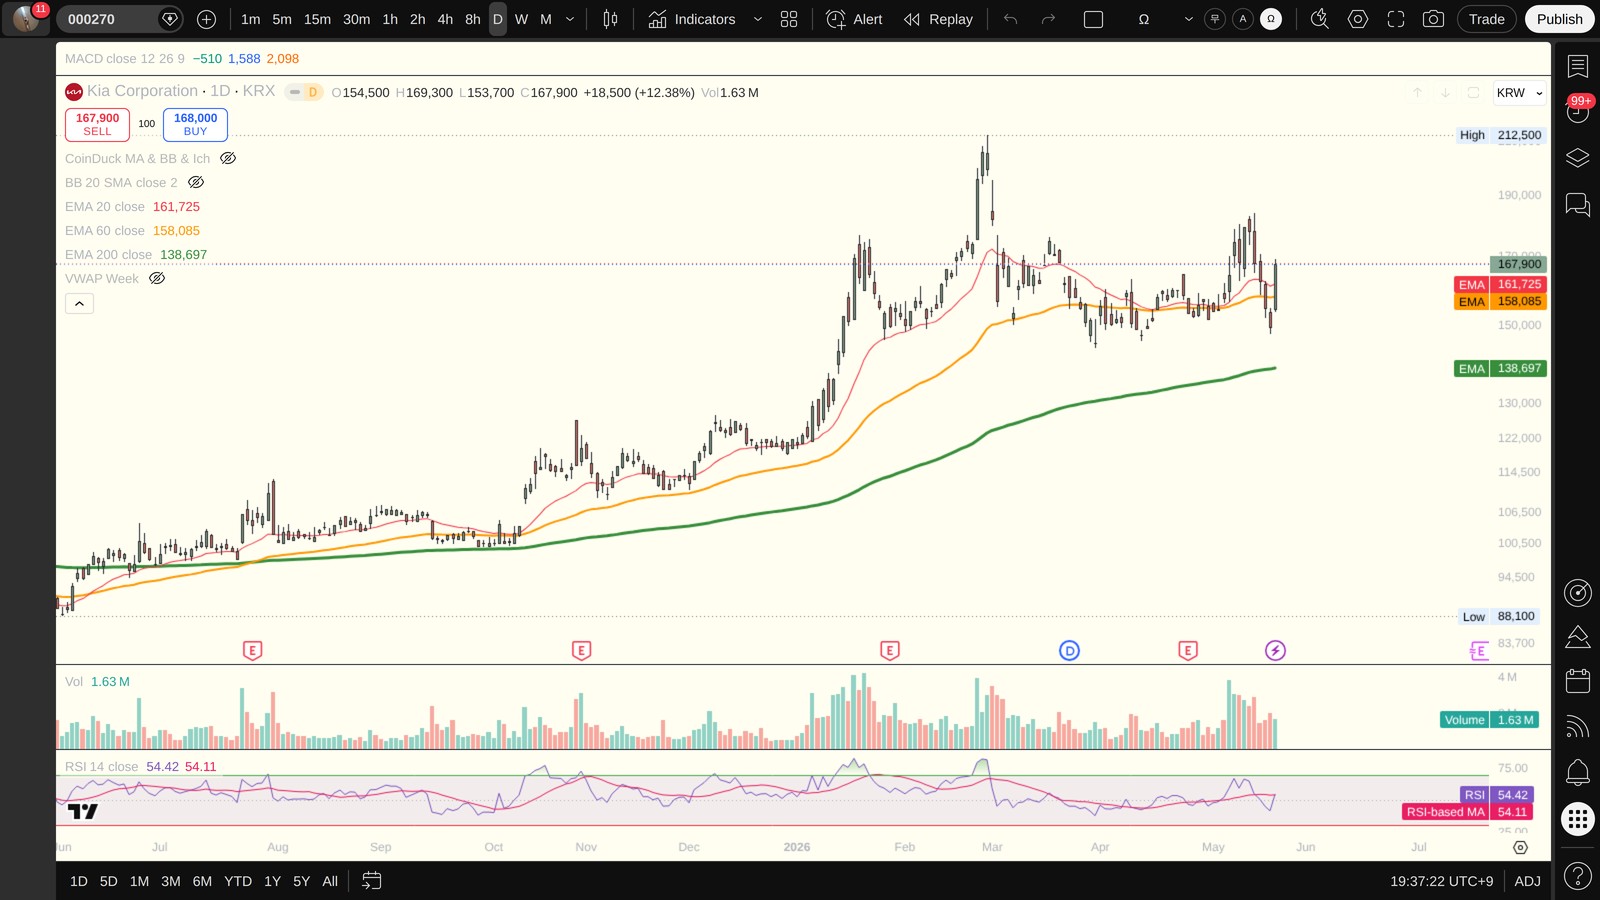Click the clock time 19:37:22 UTC+9
This screenshot has width=1600, height=900.
[1441, 881]
